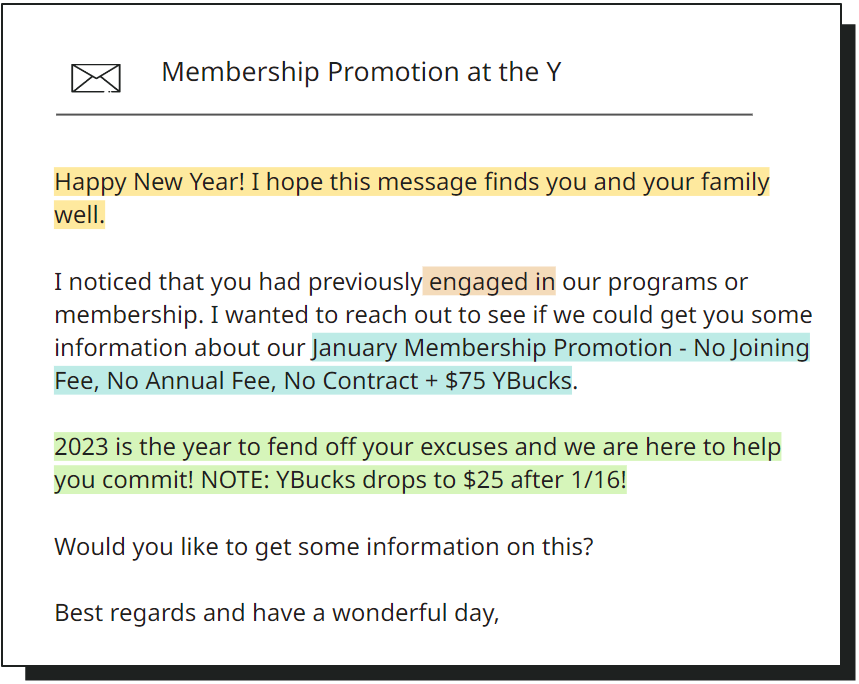The width and height of the screenshot is (859, 684).
Task: Click the highlighted word "well."
Action: [79, 215]
